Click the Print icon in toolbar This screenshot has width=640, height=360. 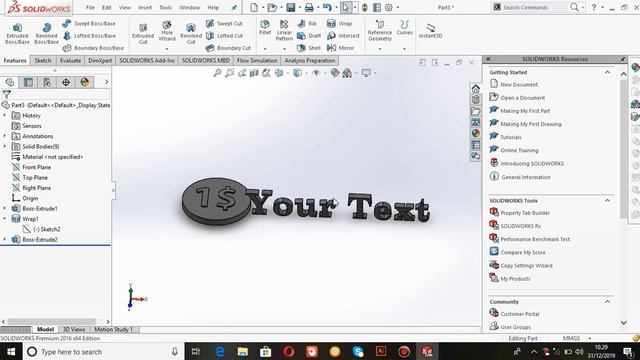pos(309,7)
